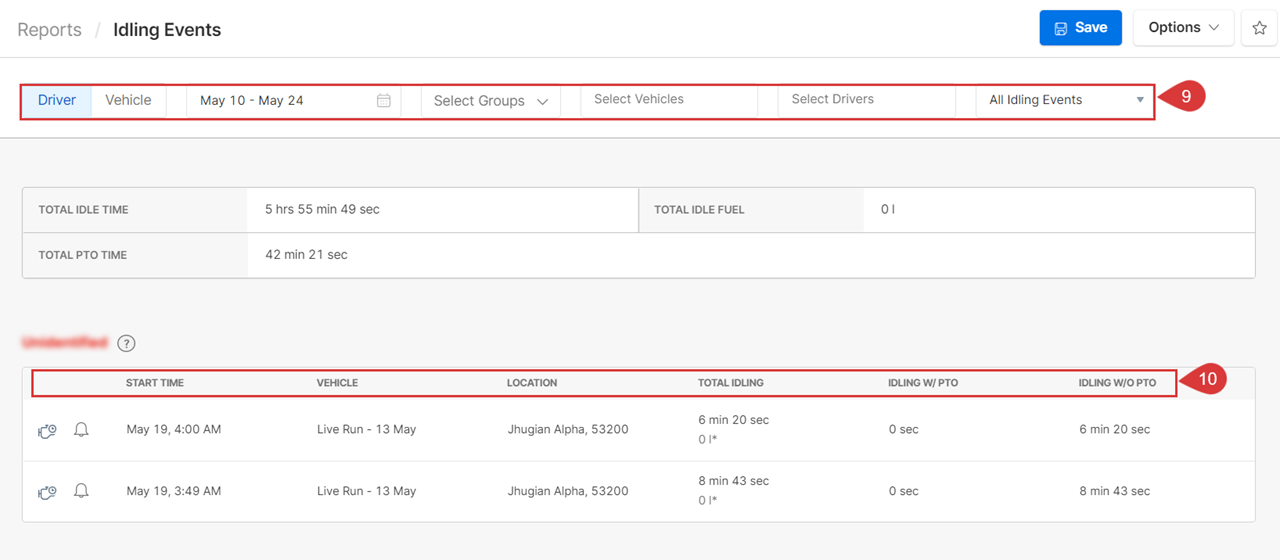Sort by Start Time column header

(x=155, y=383)
